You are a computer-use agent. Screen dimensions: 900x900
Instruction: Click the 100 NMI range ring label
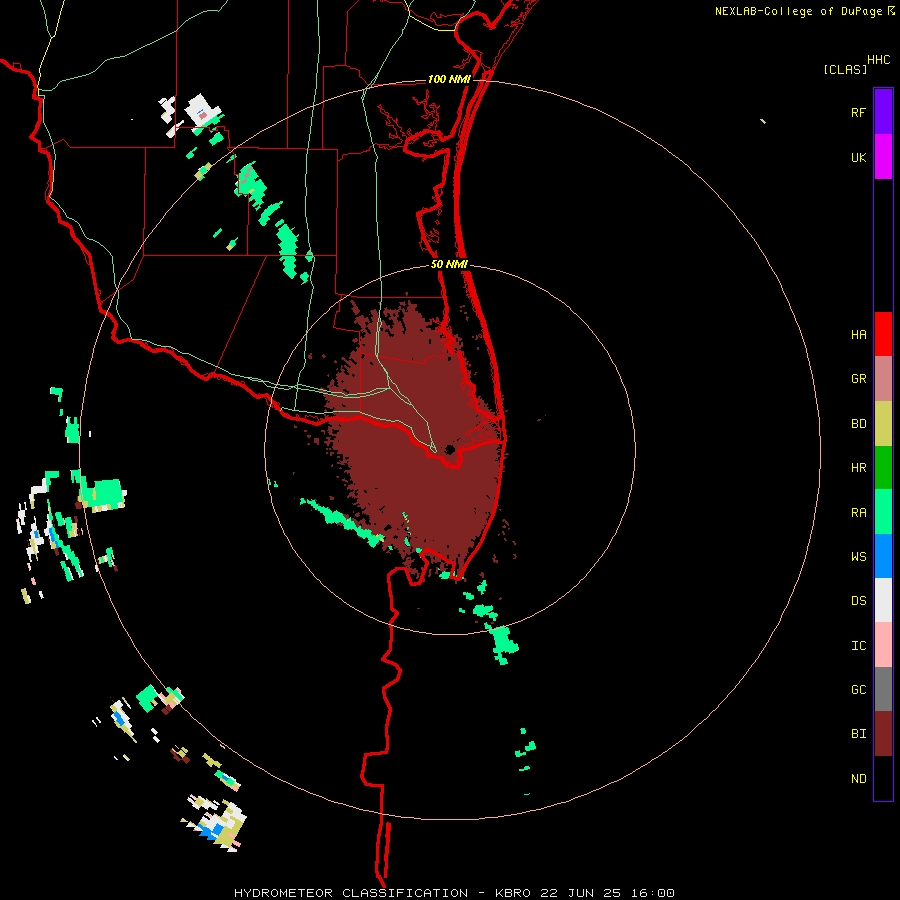[449, 79]
